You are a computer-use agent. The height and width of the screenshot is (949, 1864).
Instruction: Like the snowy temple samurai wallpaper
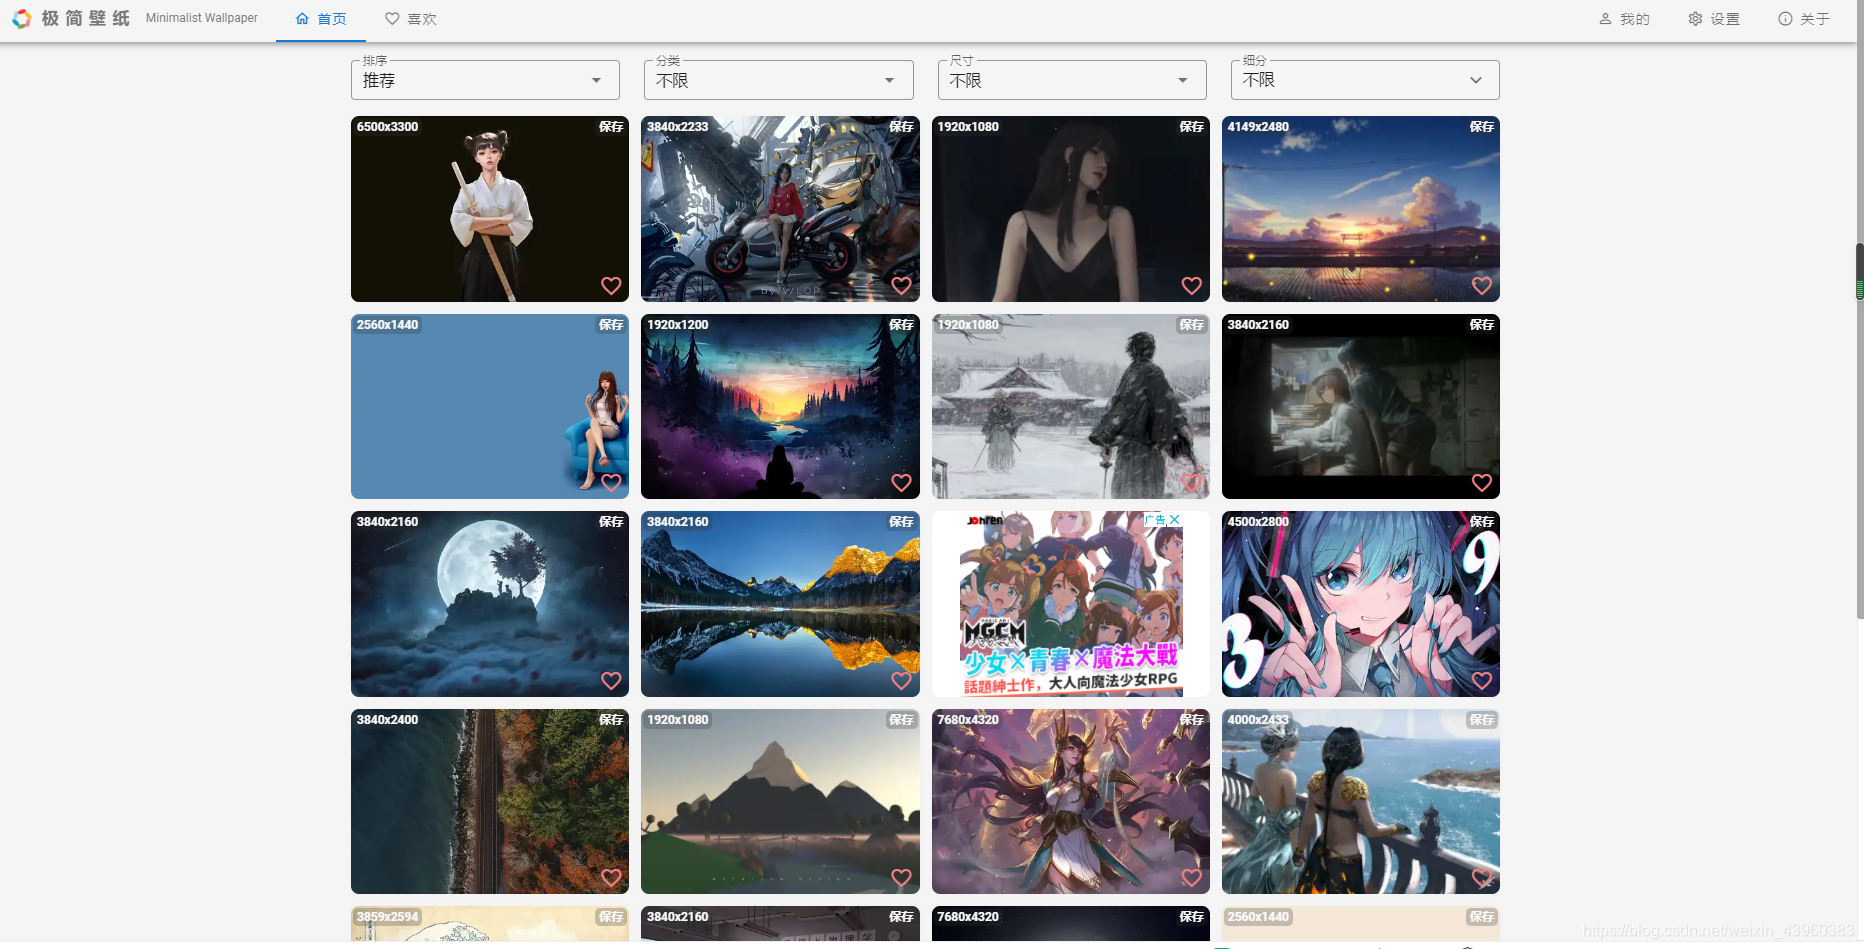click(x=1192, y=483)
